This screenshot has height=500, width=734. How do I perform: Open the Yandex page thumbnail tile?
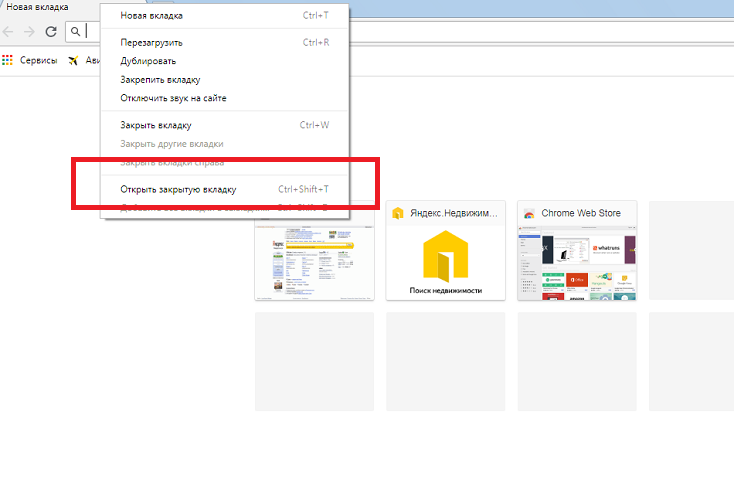(x=314, y=251)
